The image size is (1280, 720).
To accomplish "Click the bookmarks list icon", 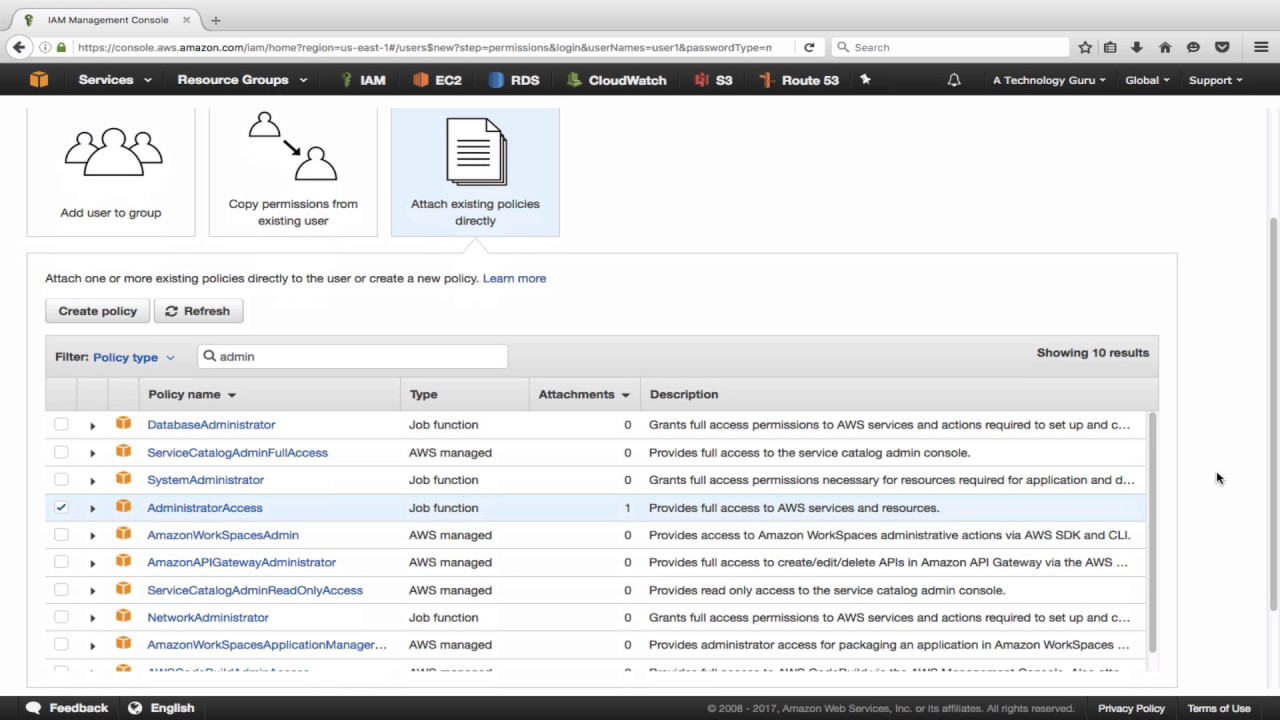I will pos(1110,47).
